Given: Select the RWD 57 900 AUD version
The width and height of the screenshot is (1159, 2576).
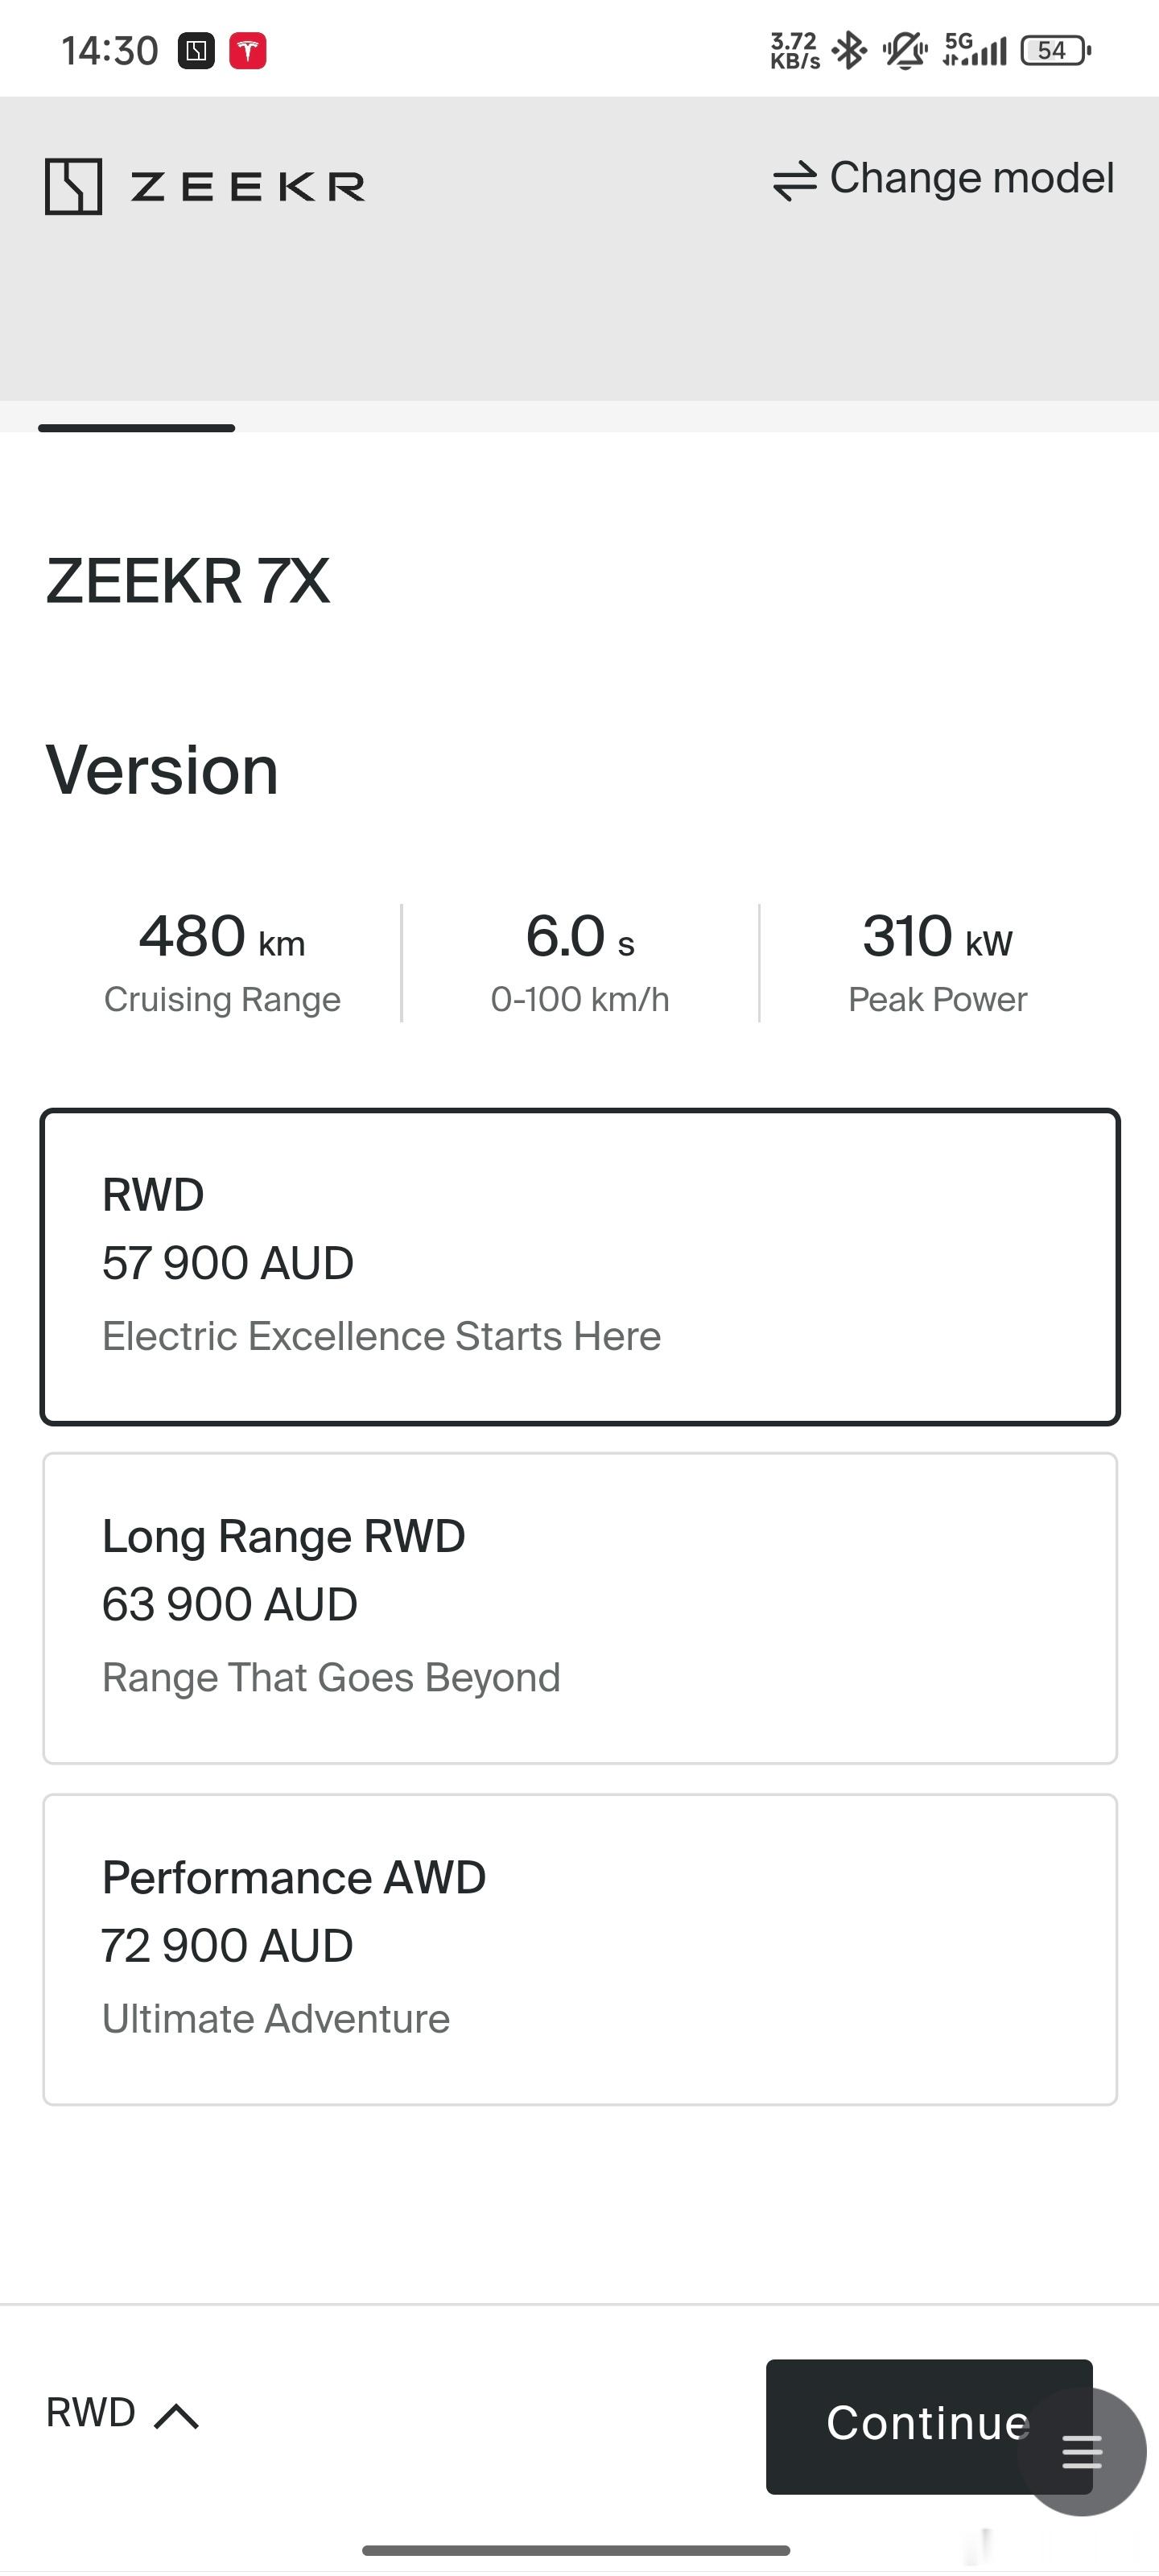Looking at the screenshot, I should pyautogui.click(x=580, y=1266).
